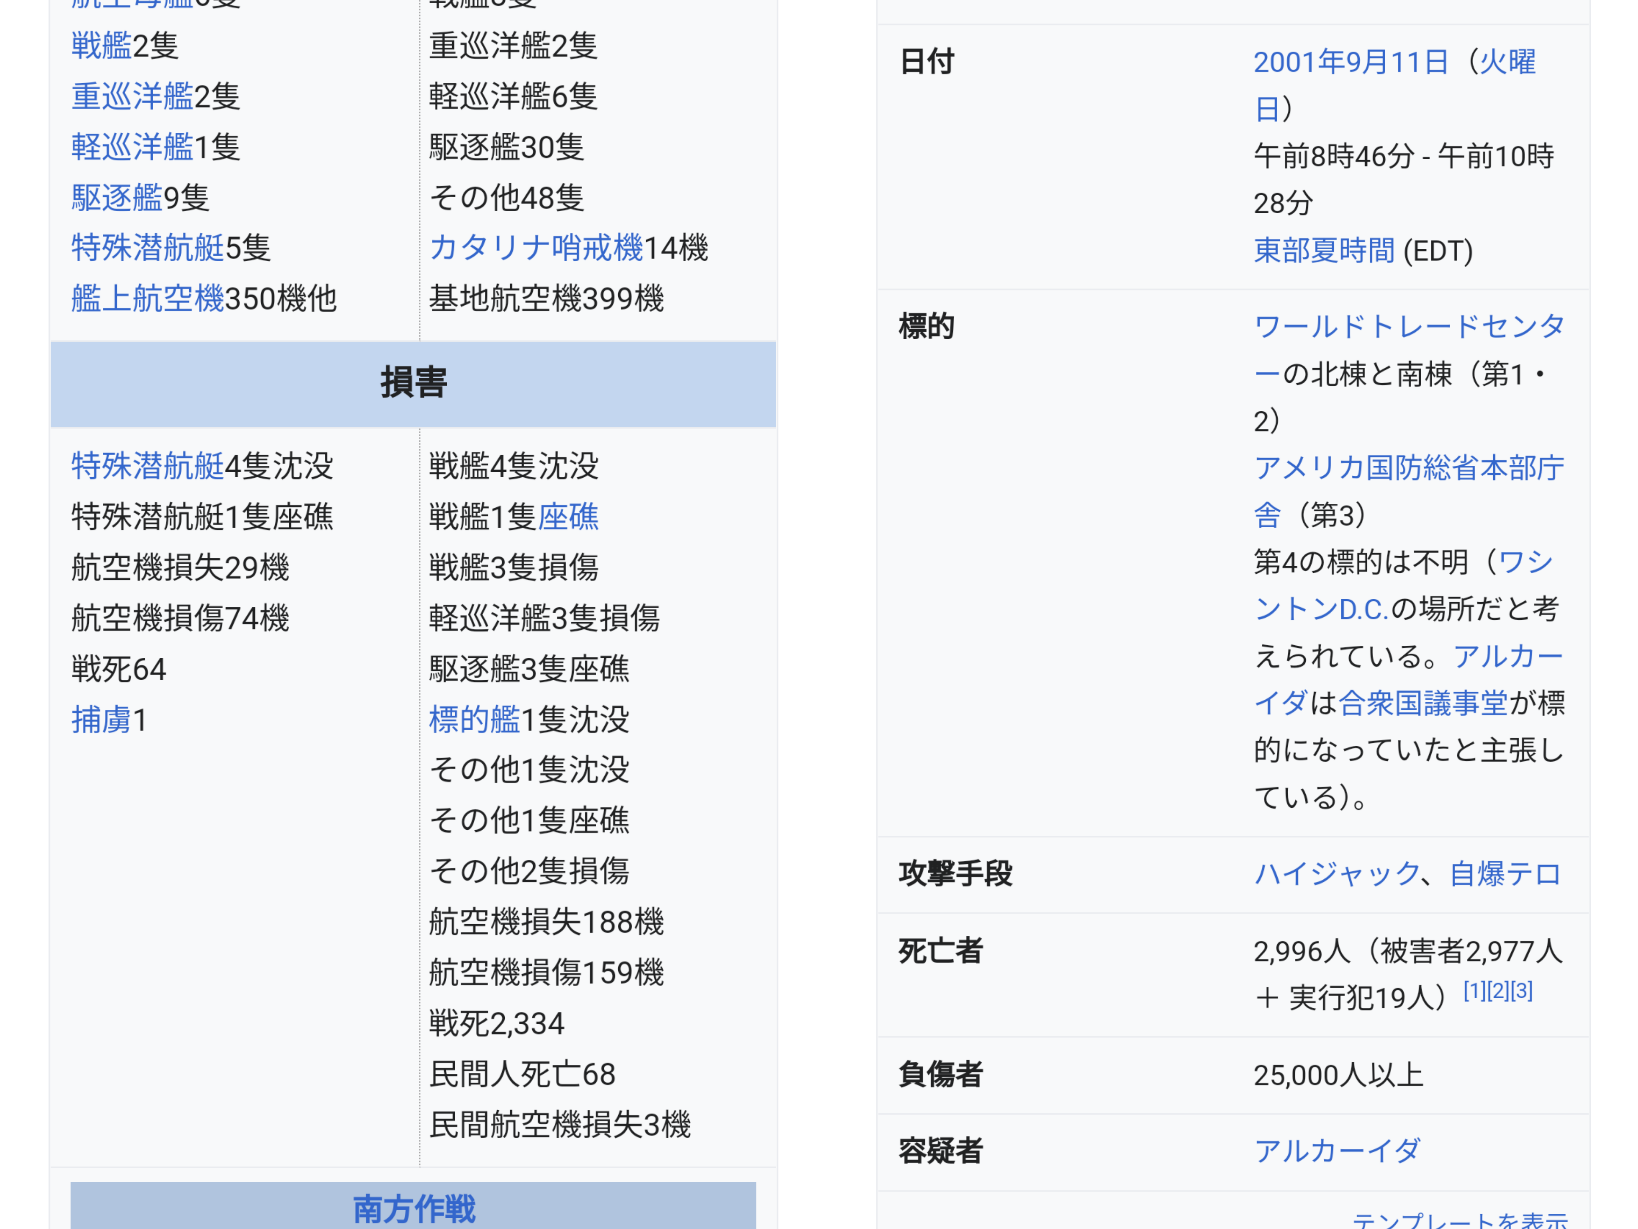This screenshot has height=1229, width=1638.
Task: Select the text 軽巡洋艦6隻
Action: pyautogui.click(x=513, y=97)
